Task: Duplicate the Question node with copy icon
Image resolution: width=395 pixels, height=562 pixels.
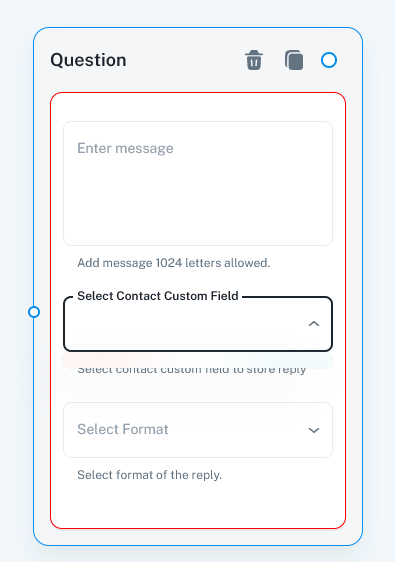Action: (294, 60)
